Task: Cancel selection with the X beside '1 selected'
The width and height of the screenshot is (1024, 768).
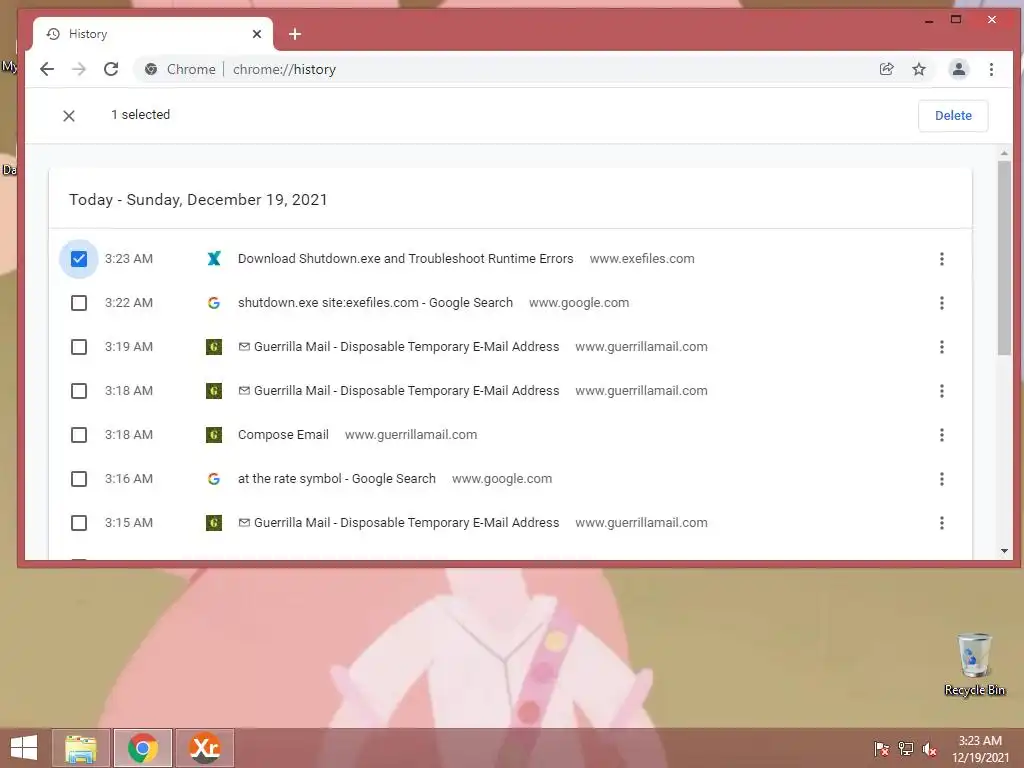Action: (69, 116)
